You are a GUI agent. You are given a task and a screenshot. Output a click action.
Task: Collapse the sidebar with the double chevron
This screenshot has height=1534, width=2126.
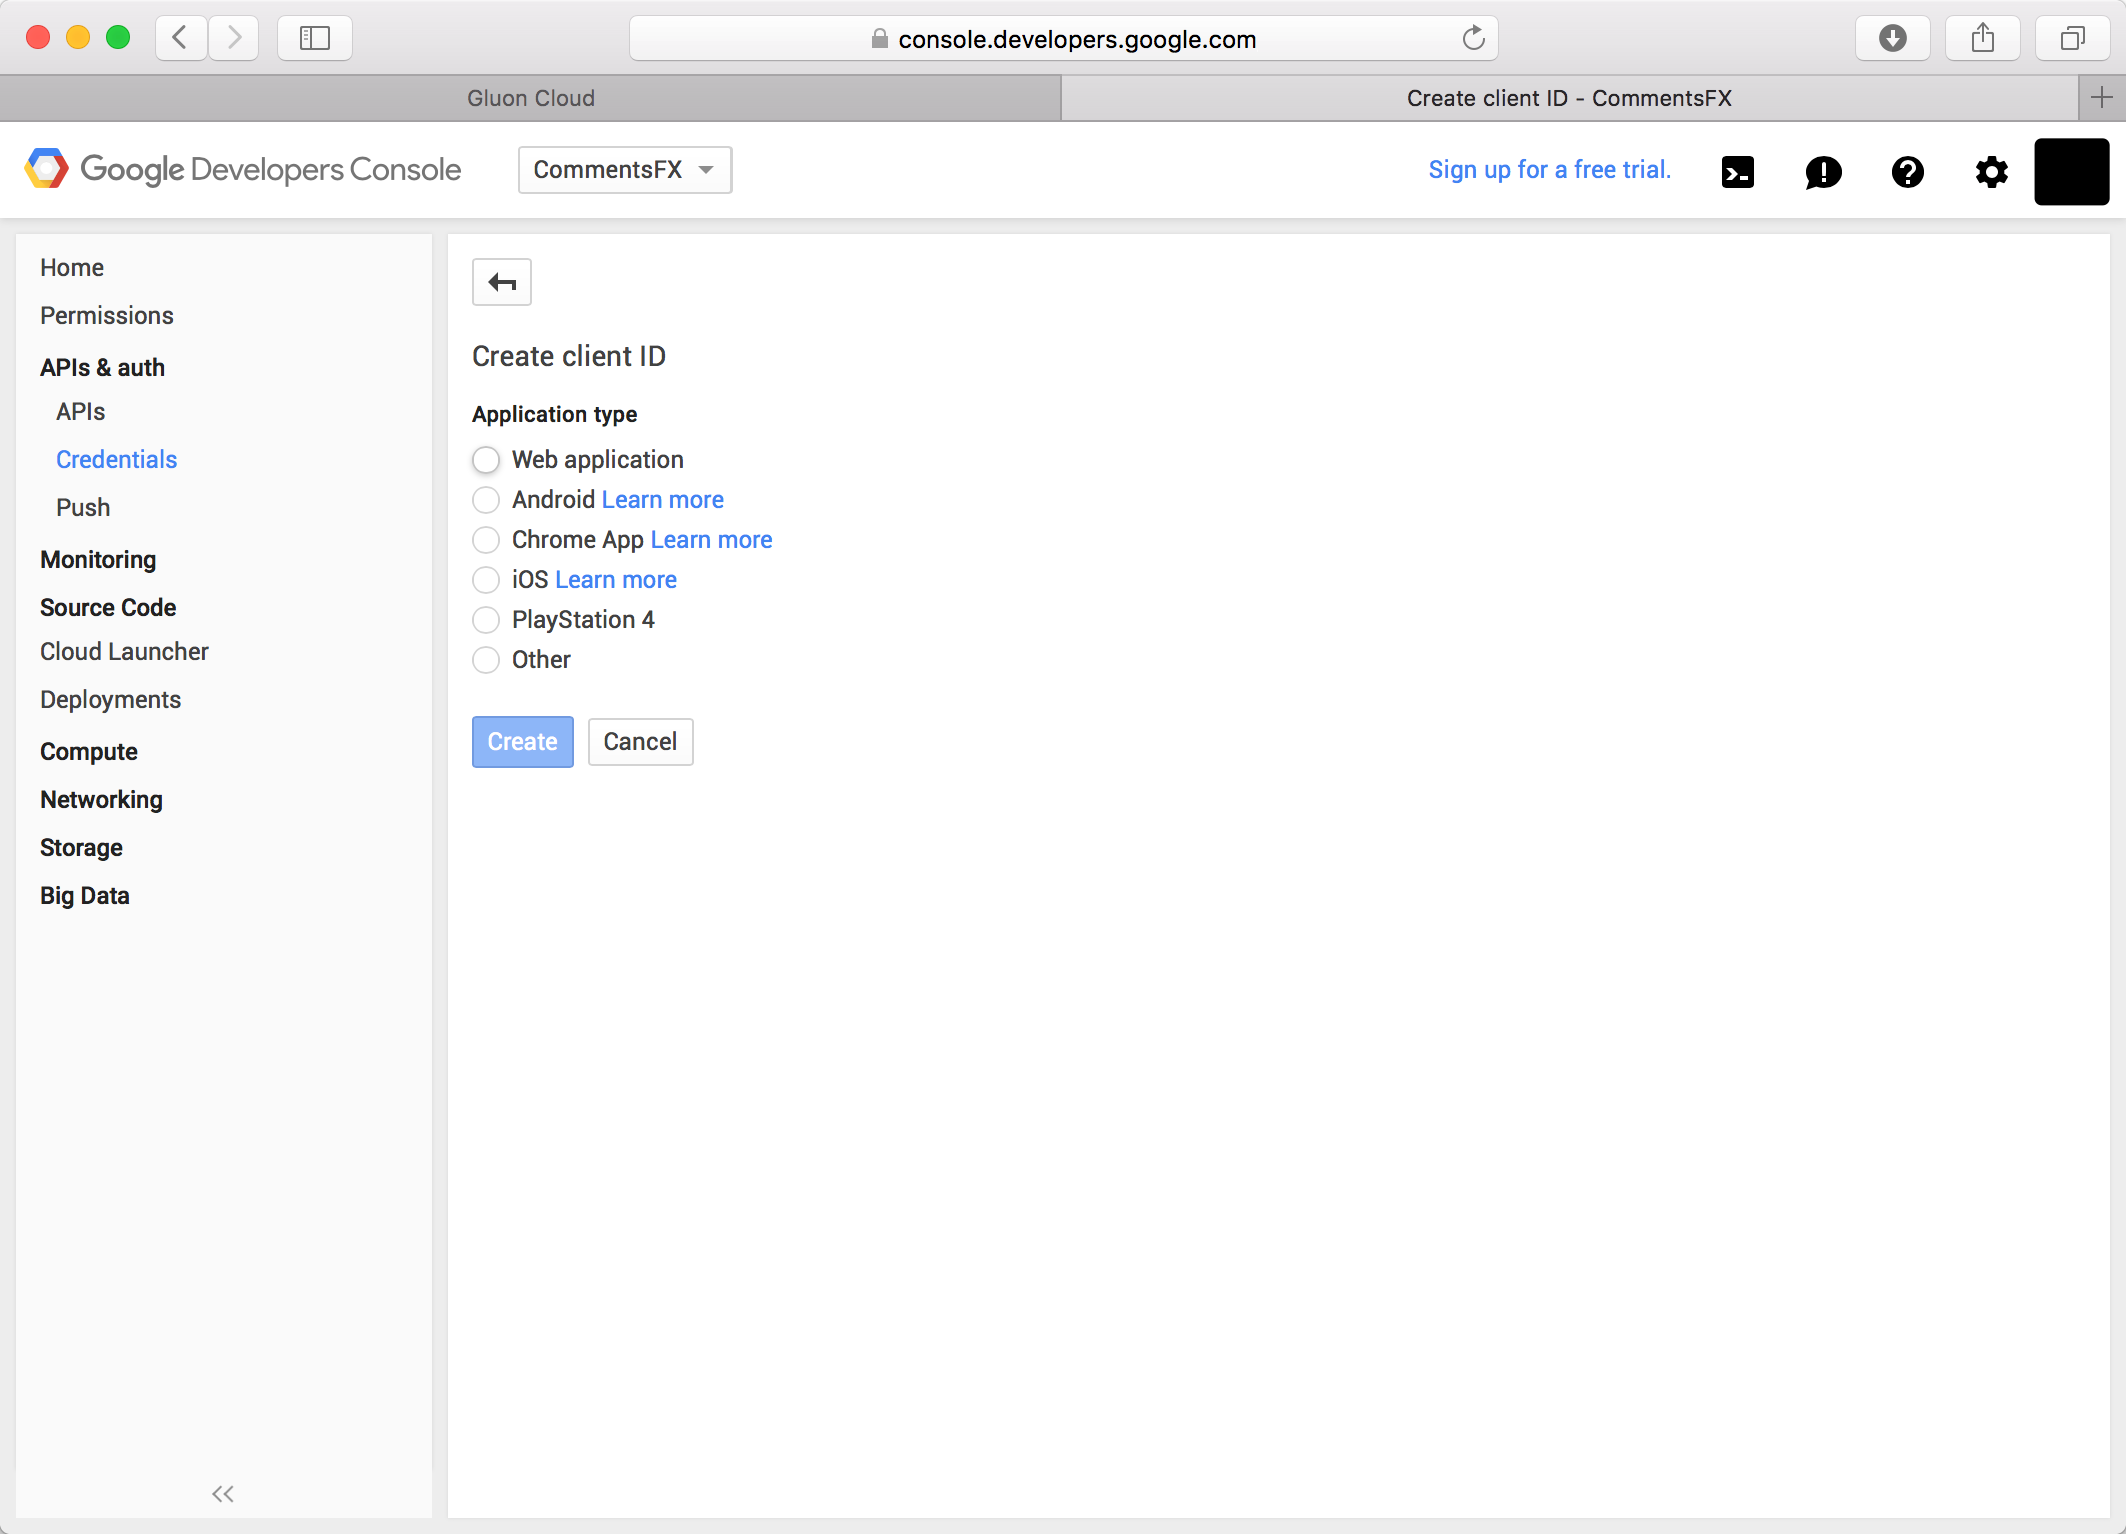point(223,1493)
